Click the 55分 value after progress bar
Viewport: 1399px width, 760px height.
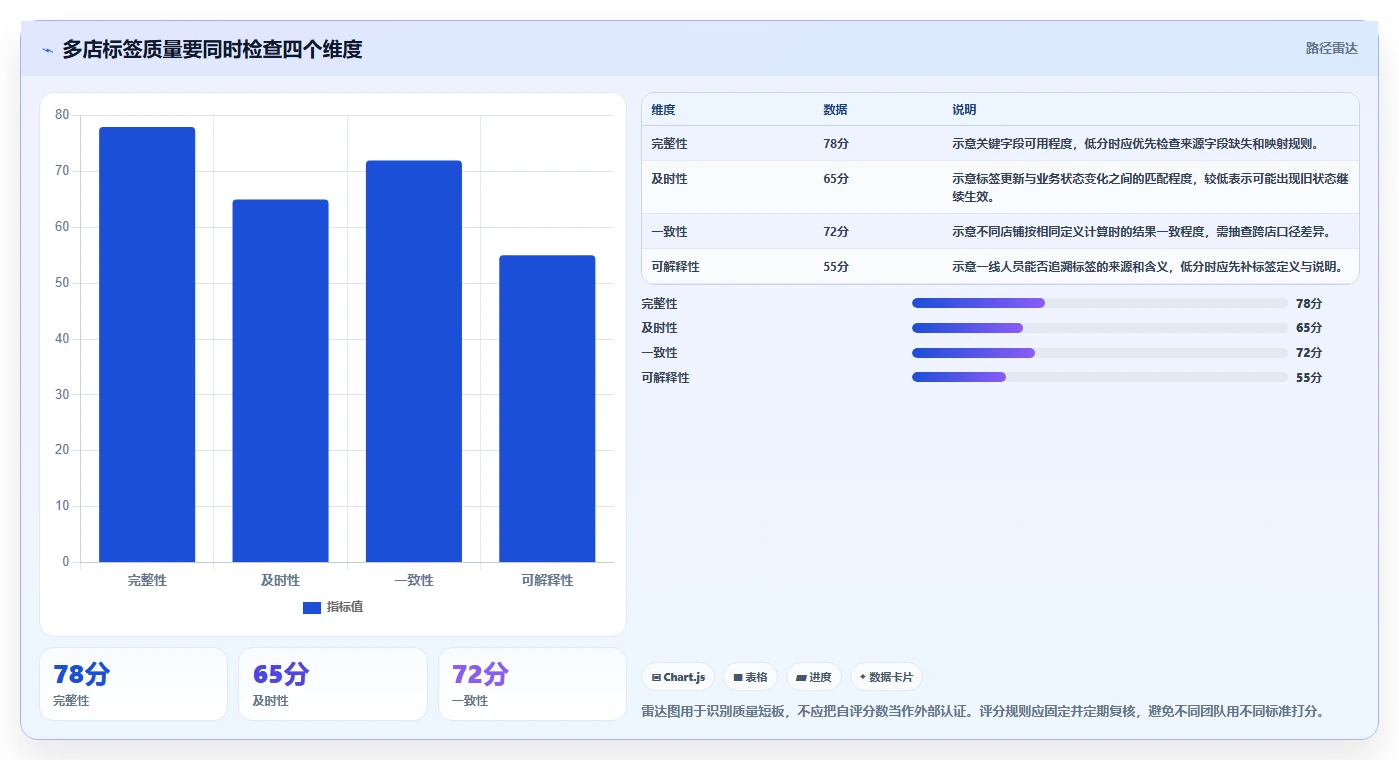click(1309, 377)
